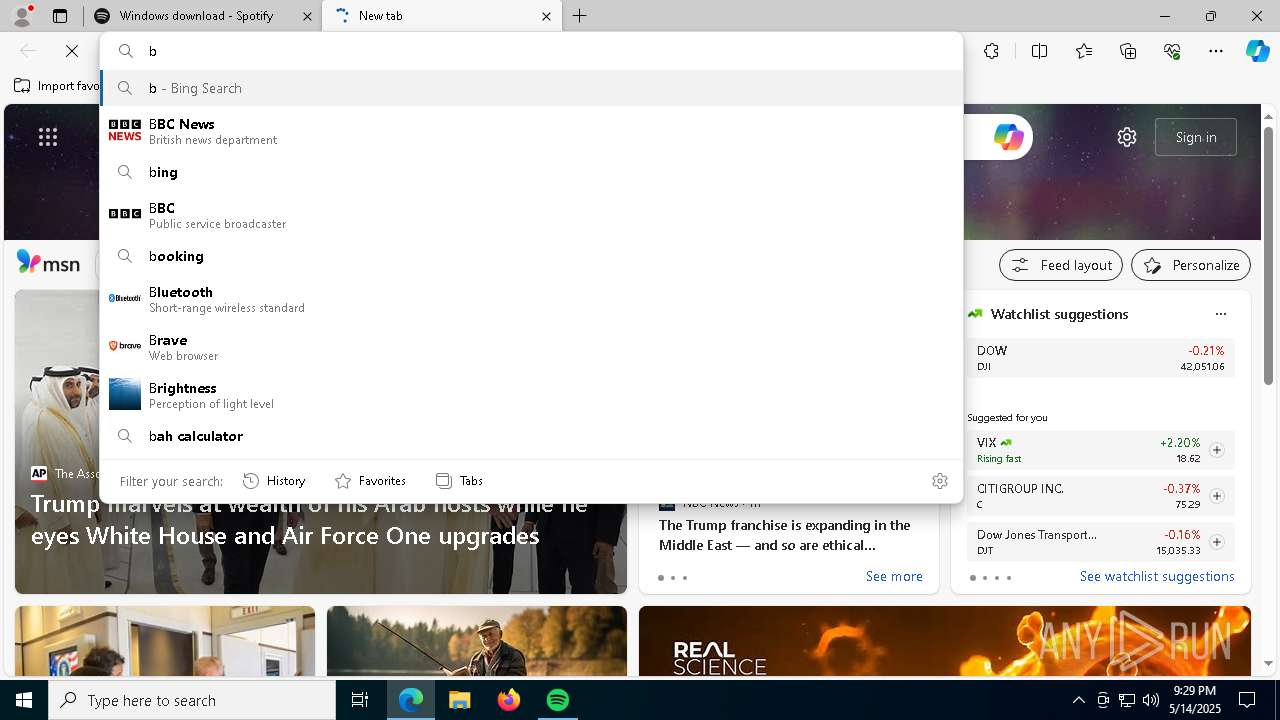Select the Bluetooth suggestion
The image size is (1280, 720).
(531, 299)
